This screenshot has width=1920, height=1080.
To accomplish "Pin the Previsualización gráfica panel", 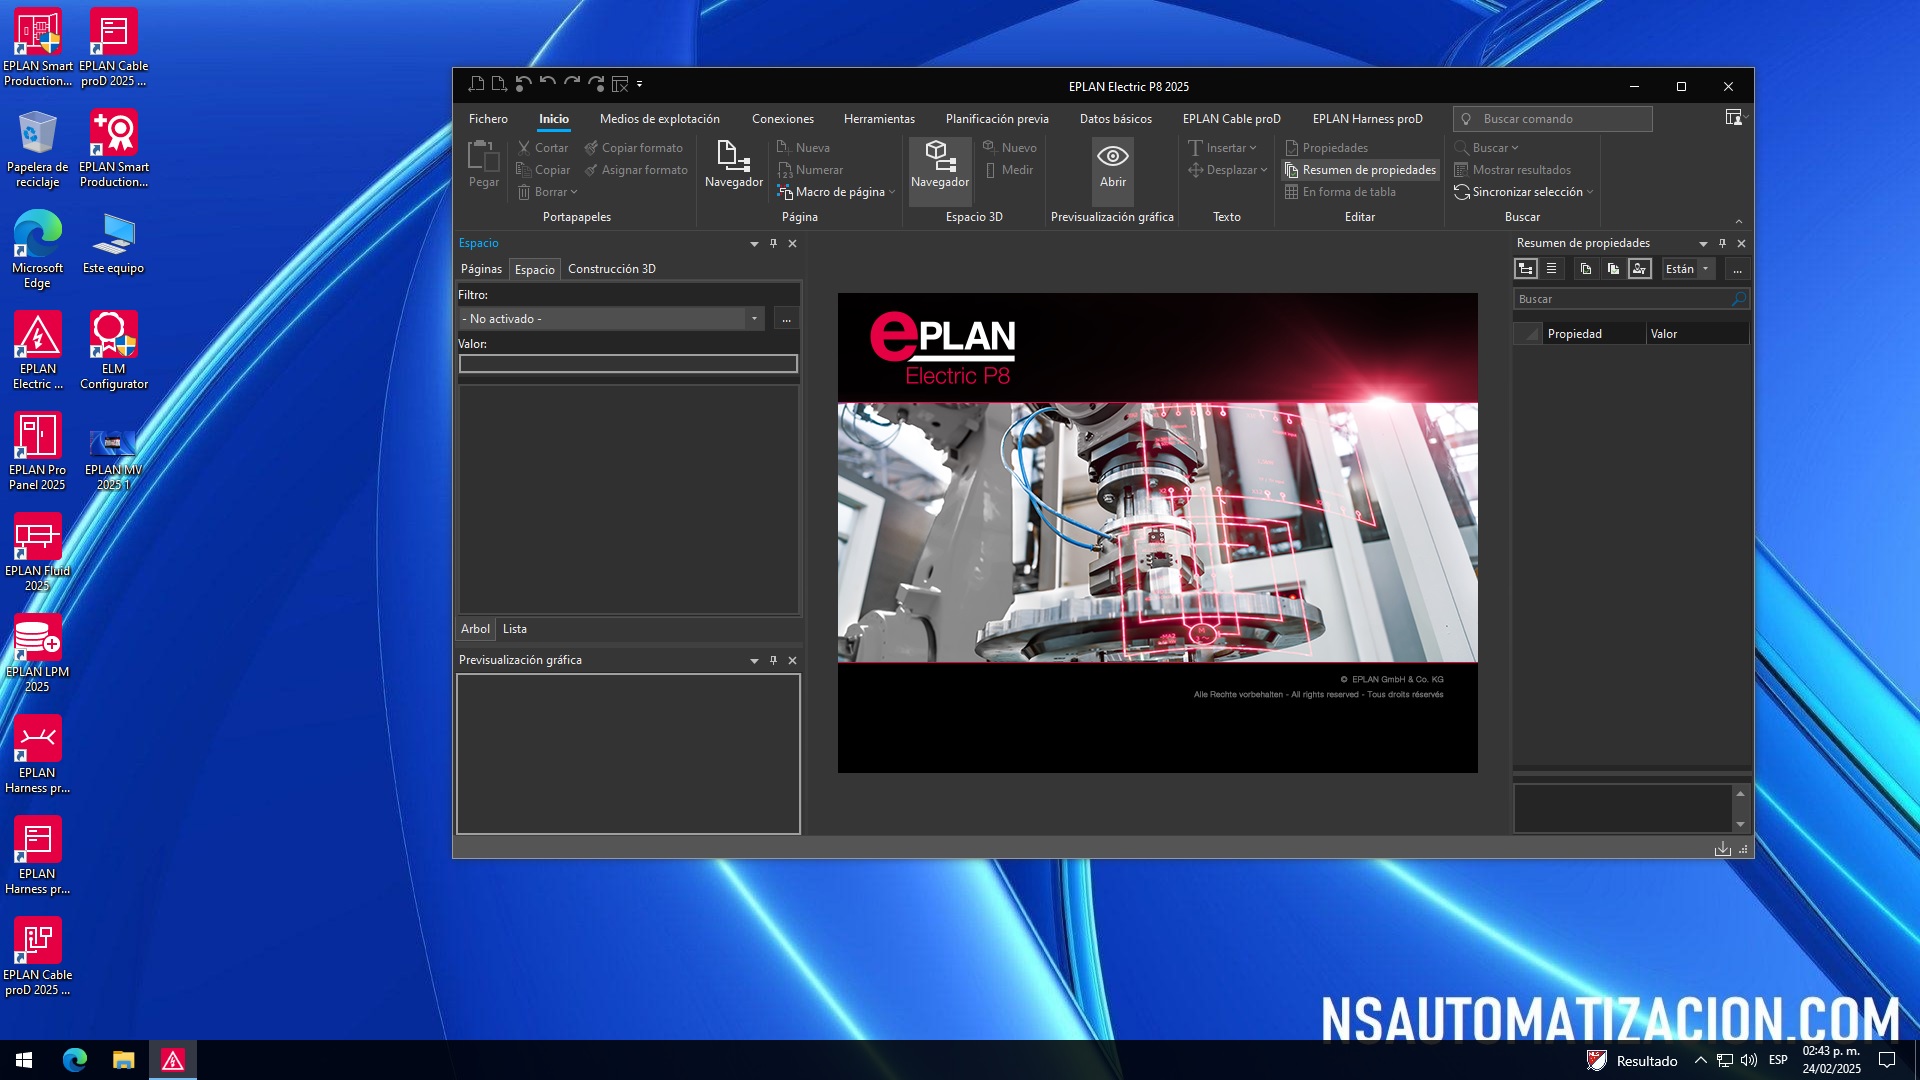I will [773, 660].
